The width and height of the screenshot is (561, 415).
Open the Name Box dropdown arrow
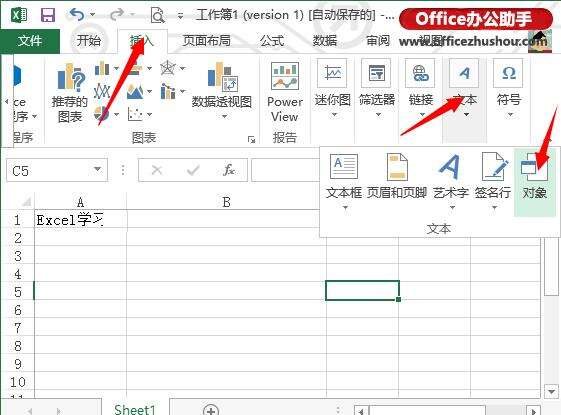97,169
